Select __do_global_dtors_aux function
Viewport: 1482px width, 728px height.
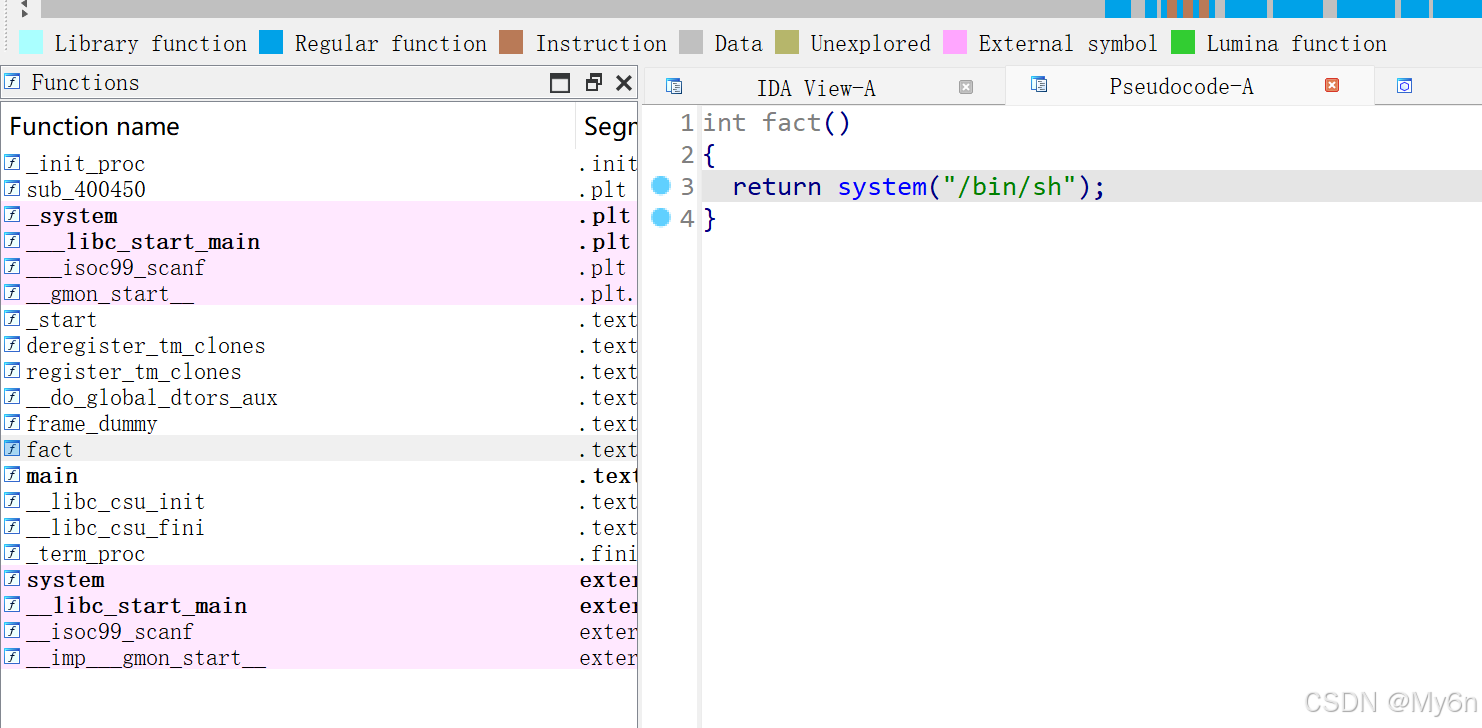point(319,398)
